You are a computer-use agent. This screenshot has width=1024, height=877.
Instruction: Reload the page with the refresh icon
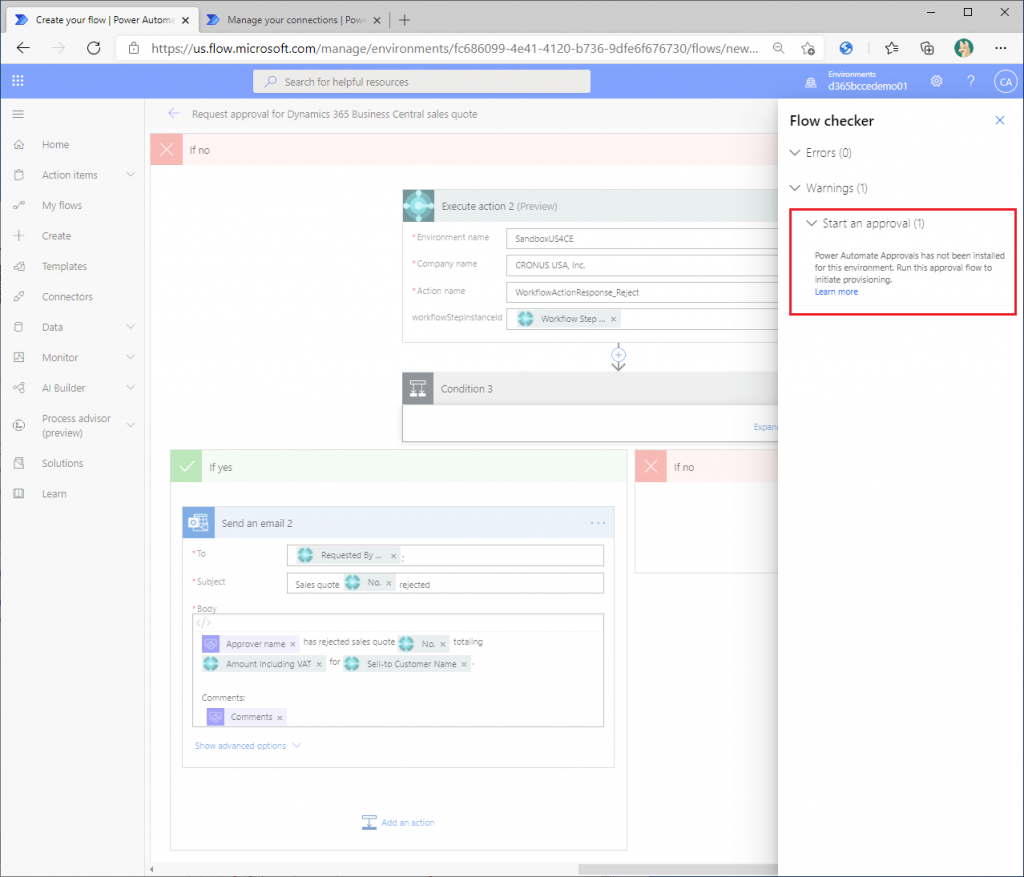tap(94, 48)
